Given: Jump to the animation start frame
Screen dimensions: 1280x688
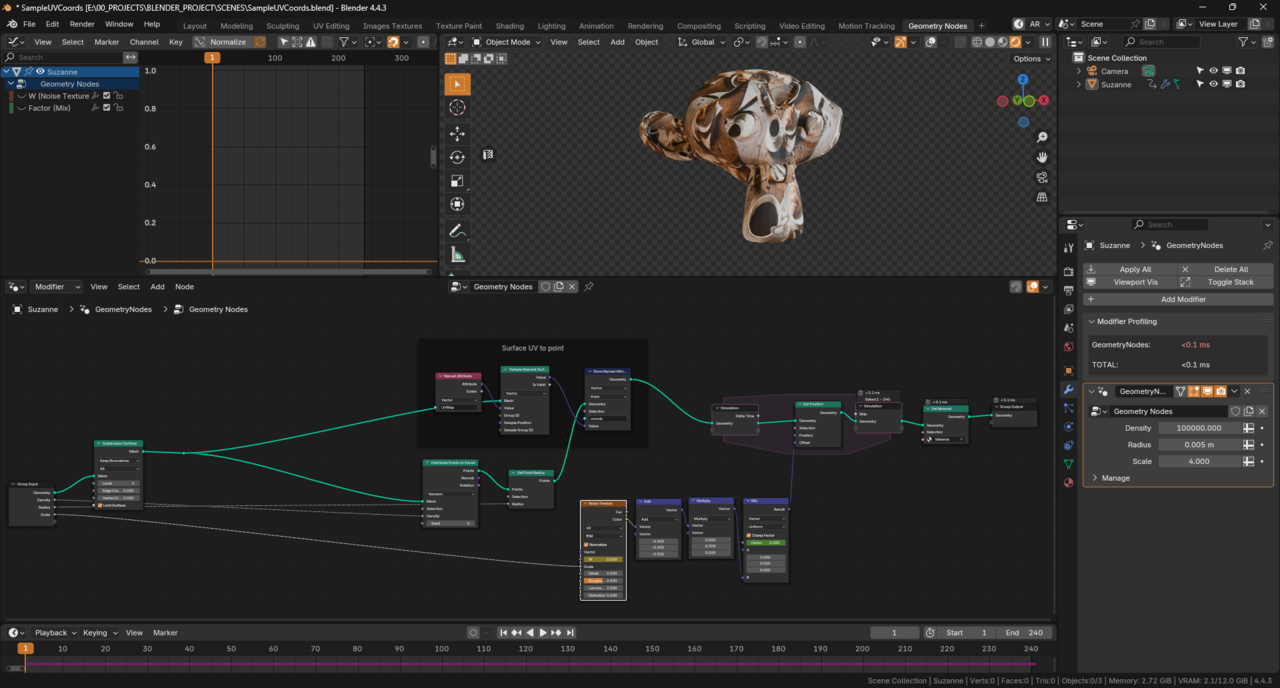Looking at the screenshot, I should (x=503, y=633).
